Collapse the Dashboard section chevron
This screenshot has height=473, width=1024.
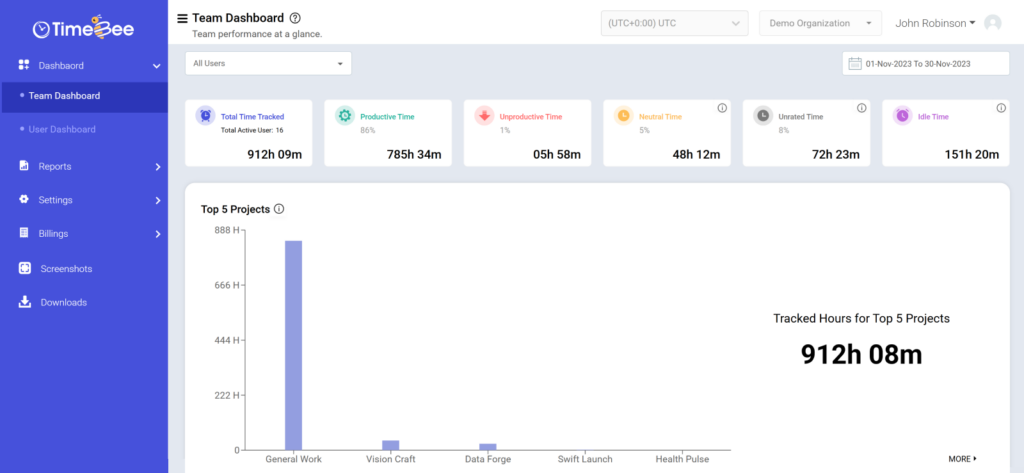tap(157, 66)
